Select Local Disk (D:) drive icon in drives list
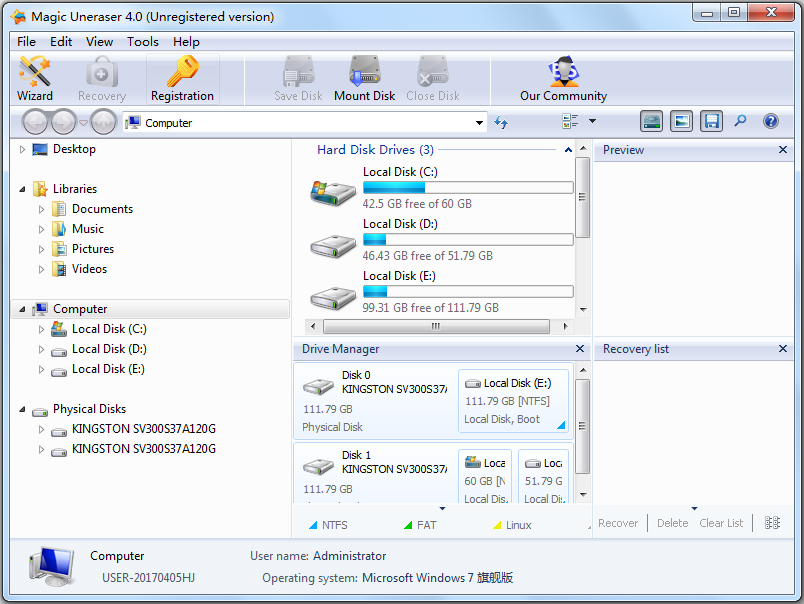 333,247
